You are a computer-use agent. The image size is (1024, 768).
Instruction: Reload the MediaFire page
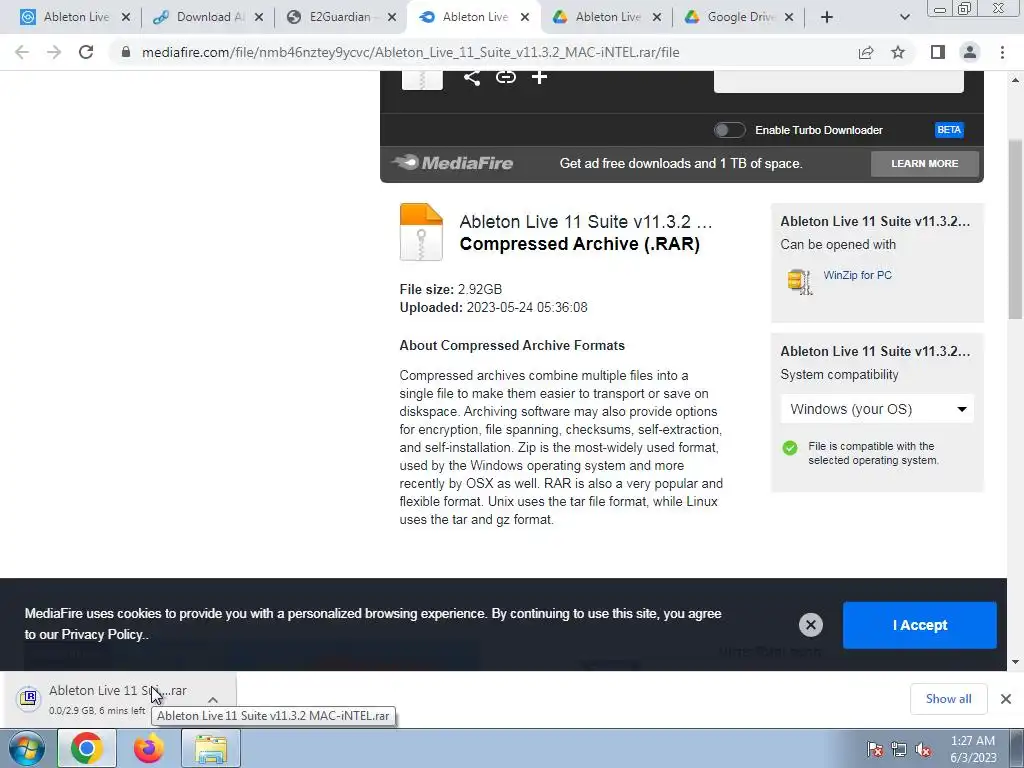[86, 52]
